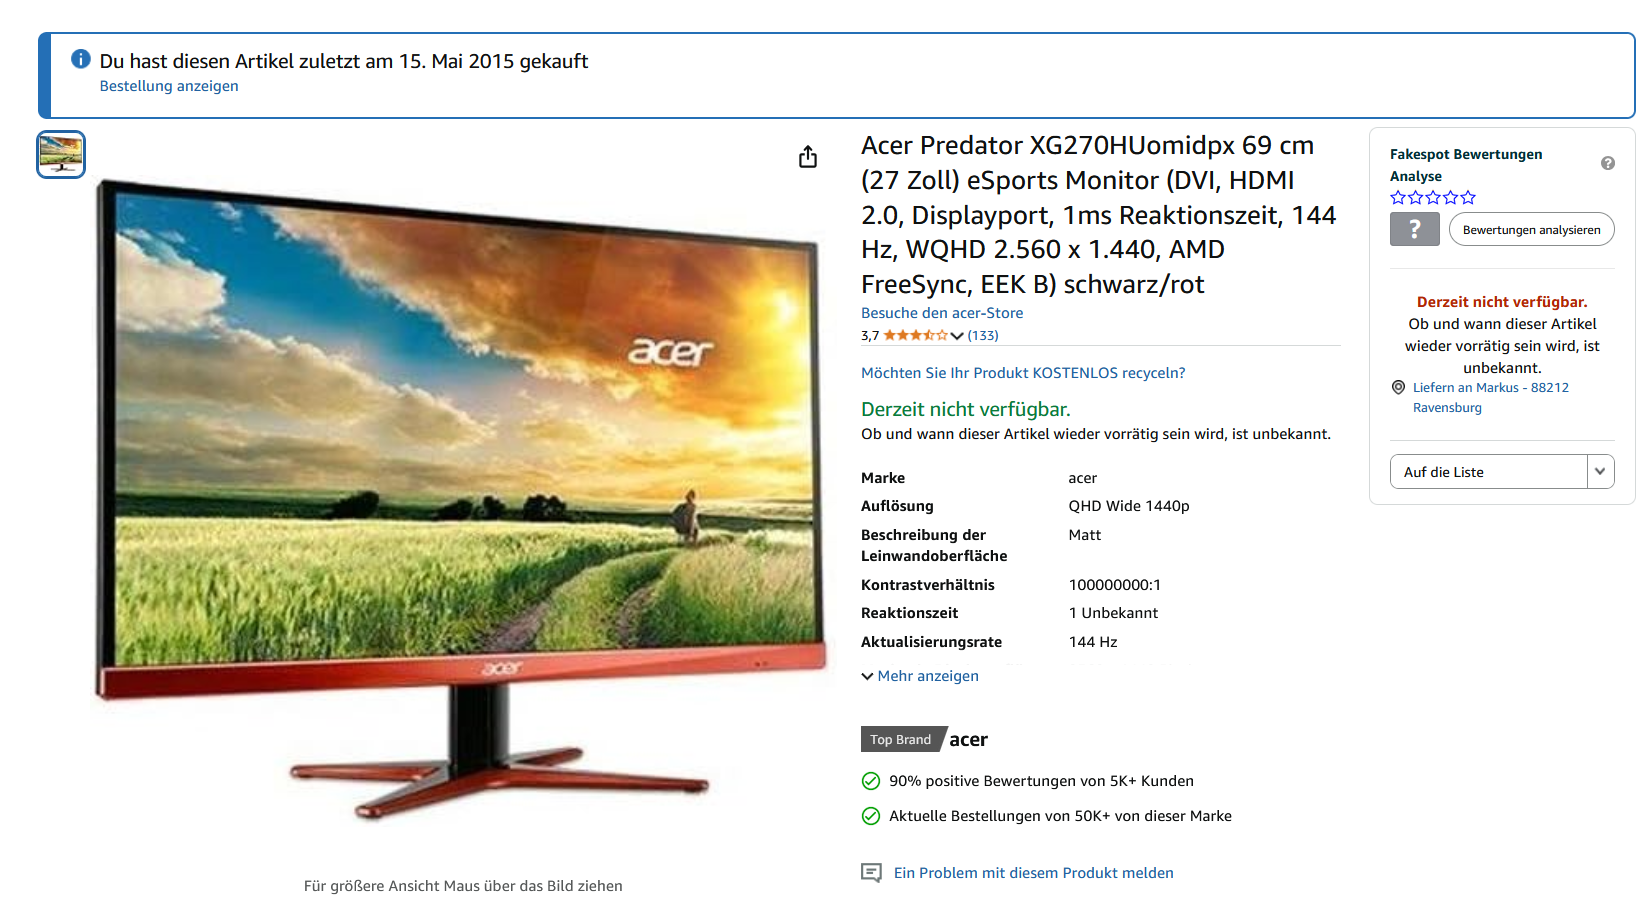The height and width of the screenshot is (920, 1637).
Task: Click the KOSTENLOS recyceln link
Action: coord(1023,373)
